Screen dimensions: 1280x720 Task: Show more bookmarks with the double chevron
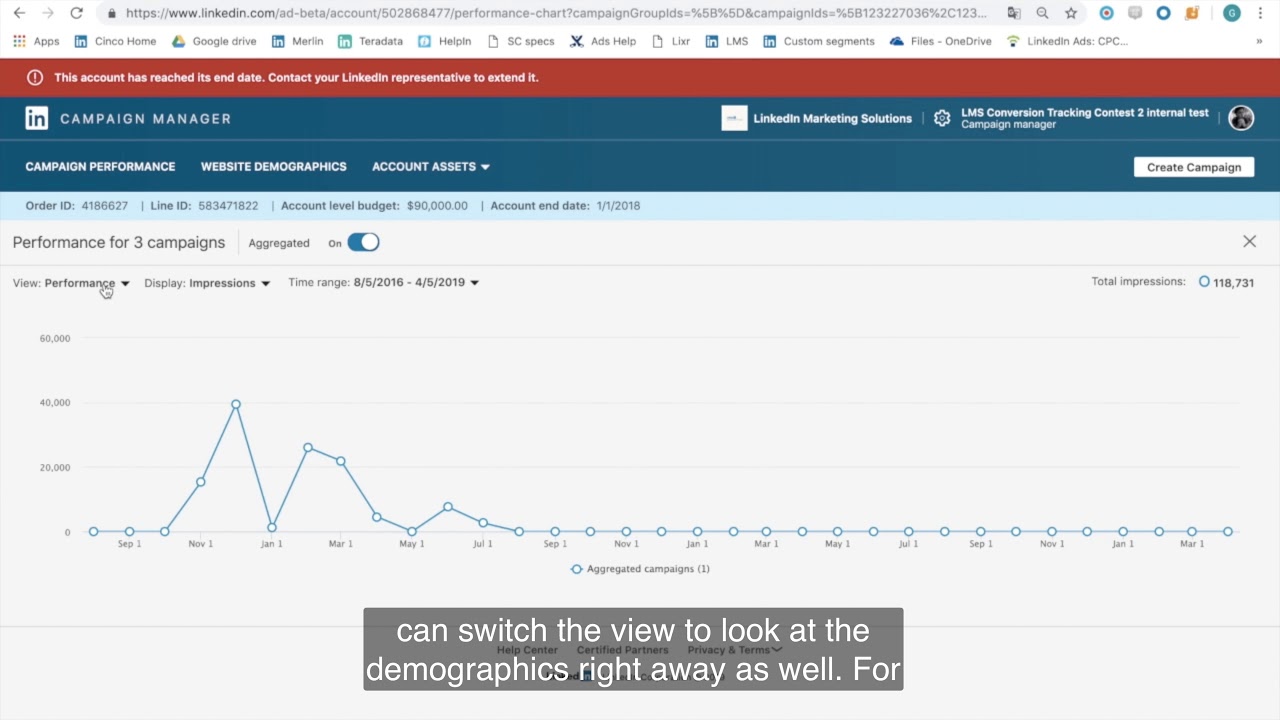tap(1259, 41)
